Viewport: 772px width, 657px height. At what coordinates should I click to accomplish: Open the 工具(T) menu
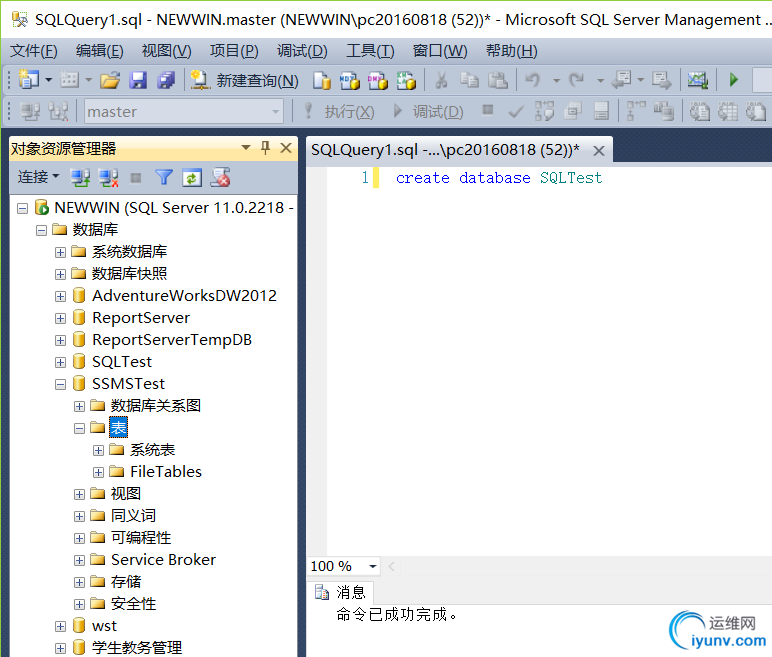[370, 51]
